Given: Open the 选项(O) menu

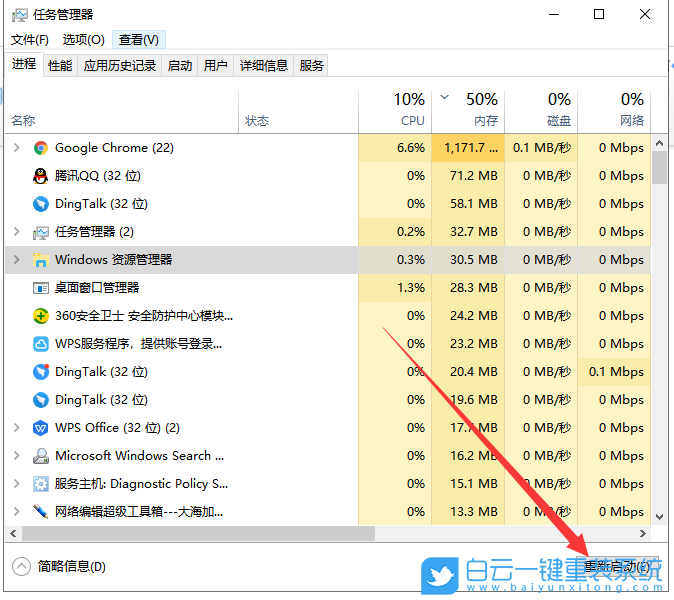Looking at the screenshot, I should tap(83, 39).
